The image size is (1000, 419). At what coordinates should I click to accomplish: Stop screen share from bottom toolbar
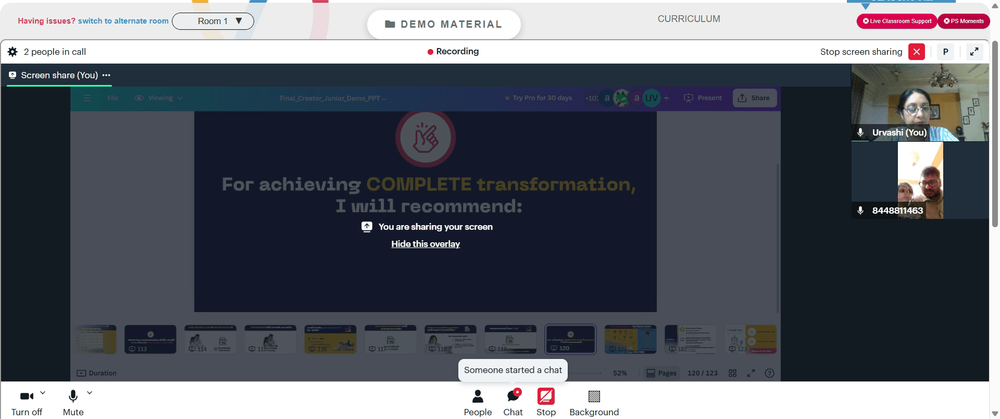click(546, 403)
